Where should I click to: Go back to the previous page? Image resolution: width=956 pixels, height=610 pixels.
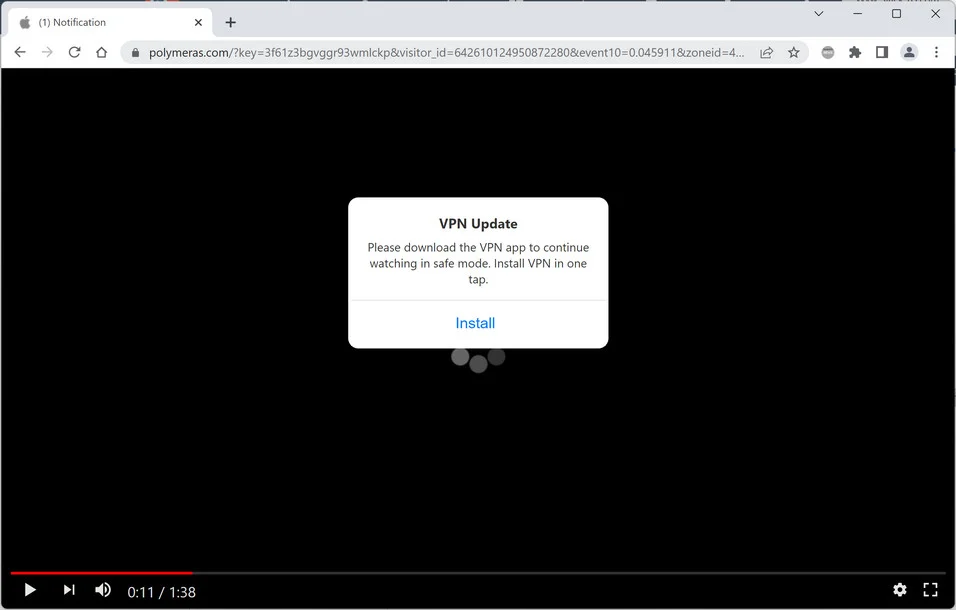(20, 52)
